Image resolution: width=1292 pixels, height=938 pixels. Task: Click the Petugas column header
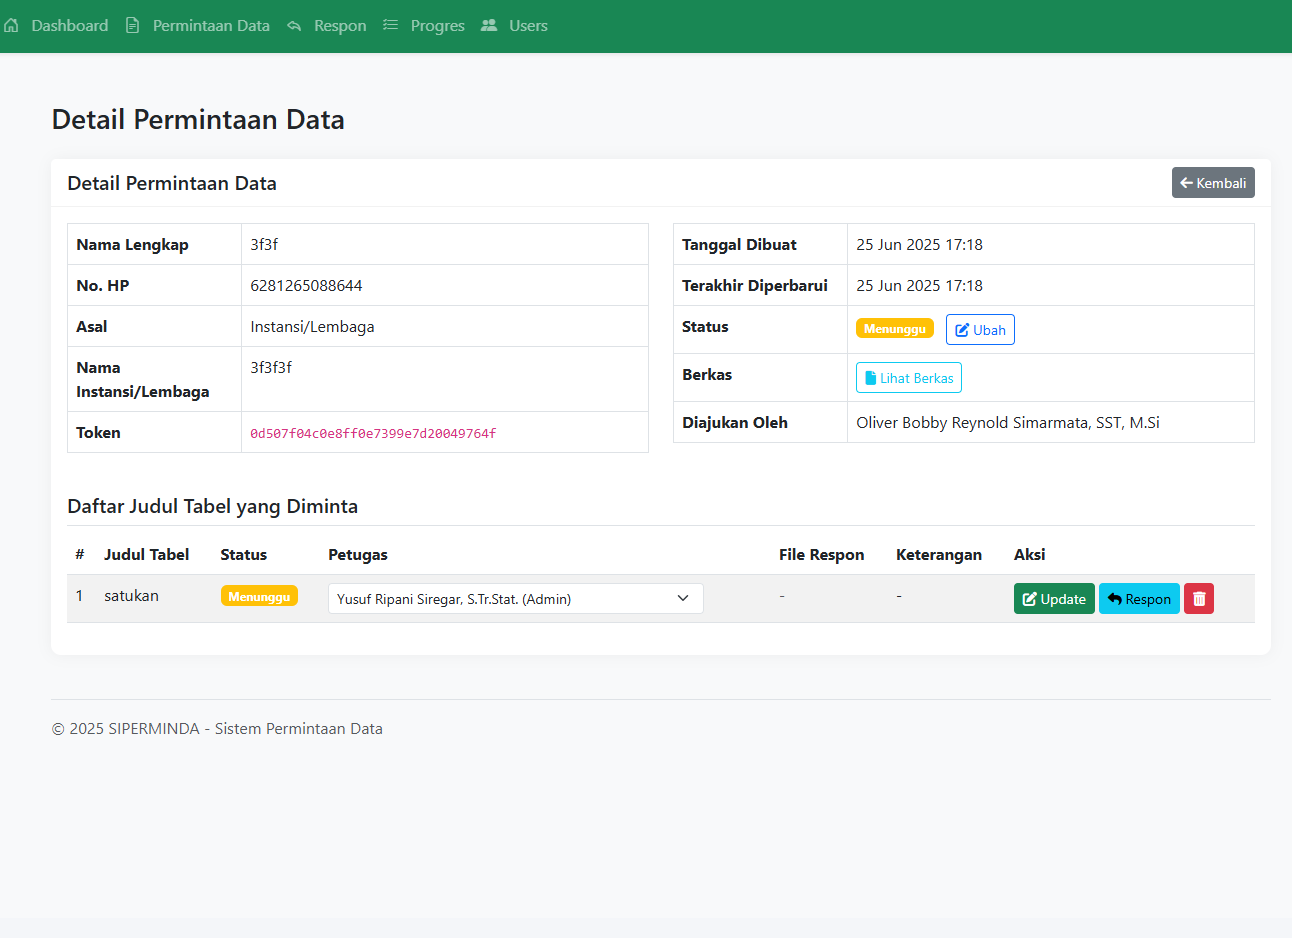pyautogui.click(x=358, y=555)
